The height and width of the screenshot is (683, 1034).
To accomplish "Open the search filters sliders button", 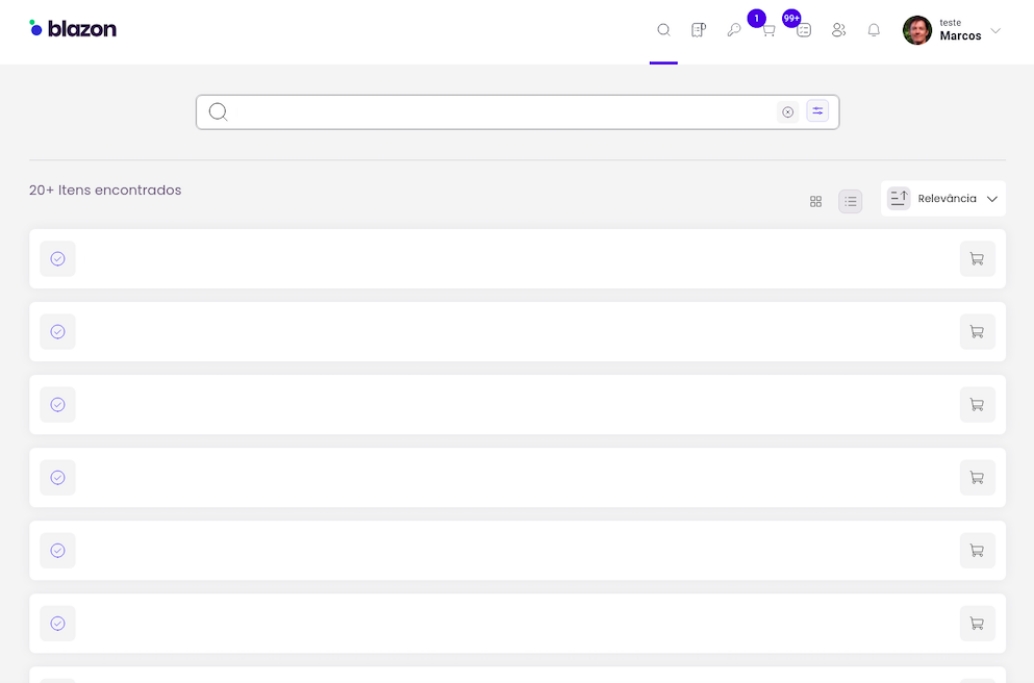I will [x=818, y=111].
